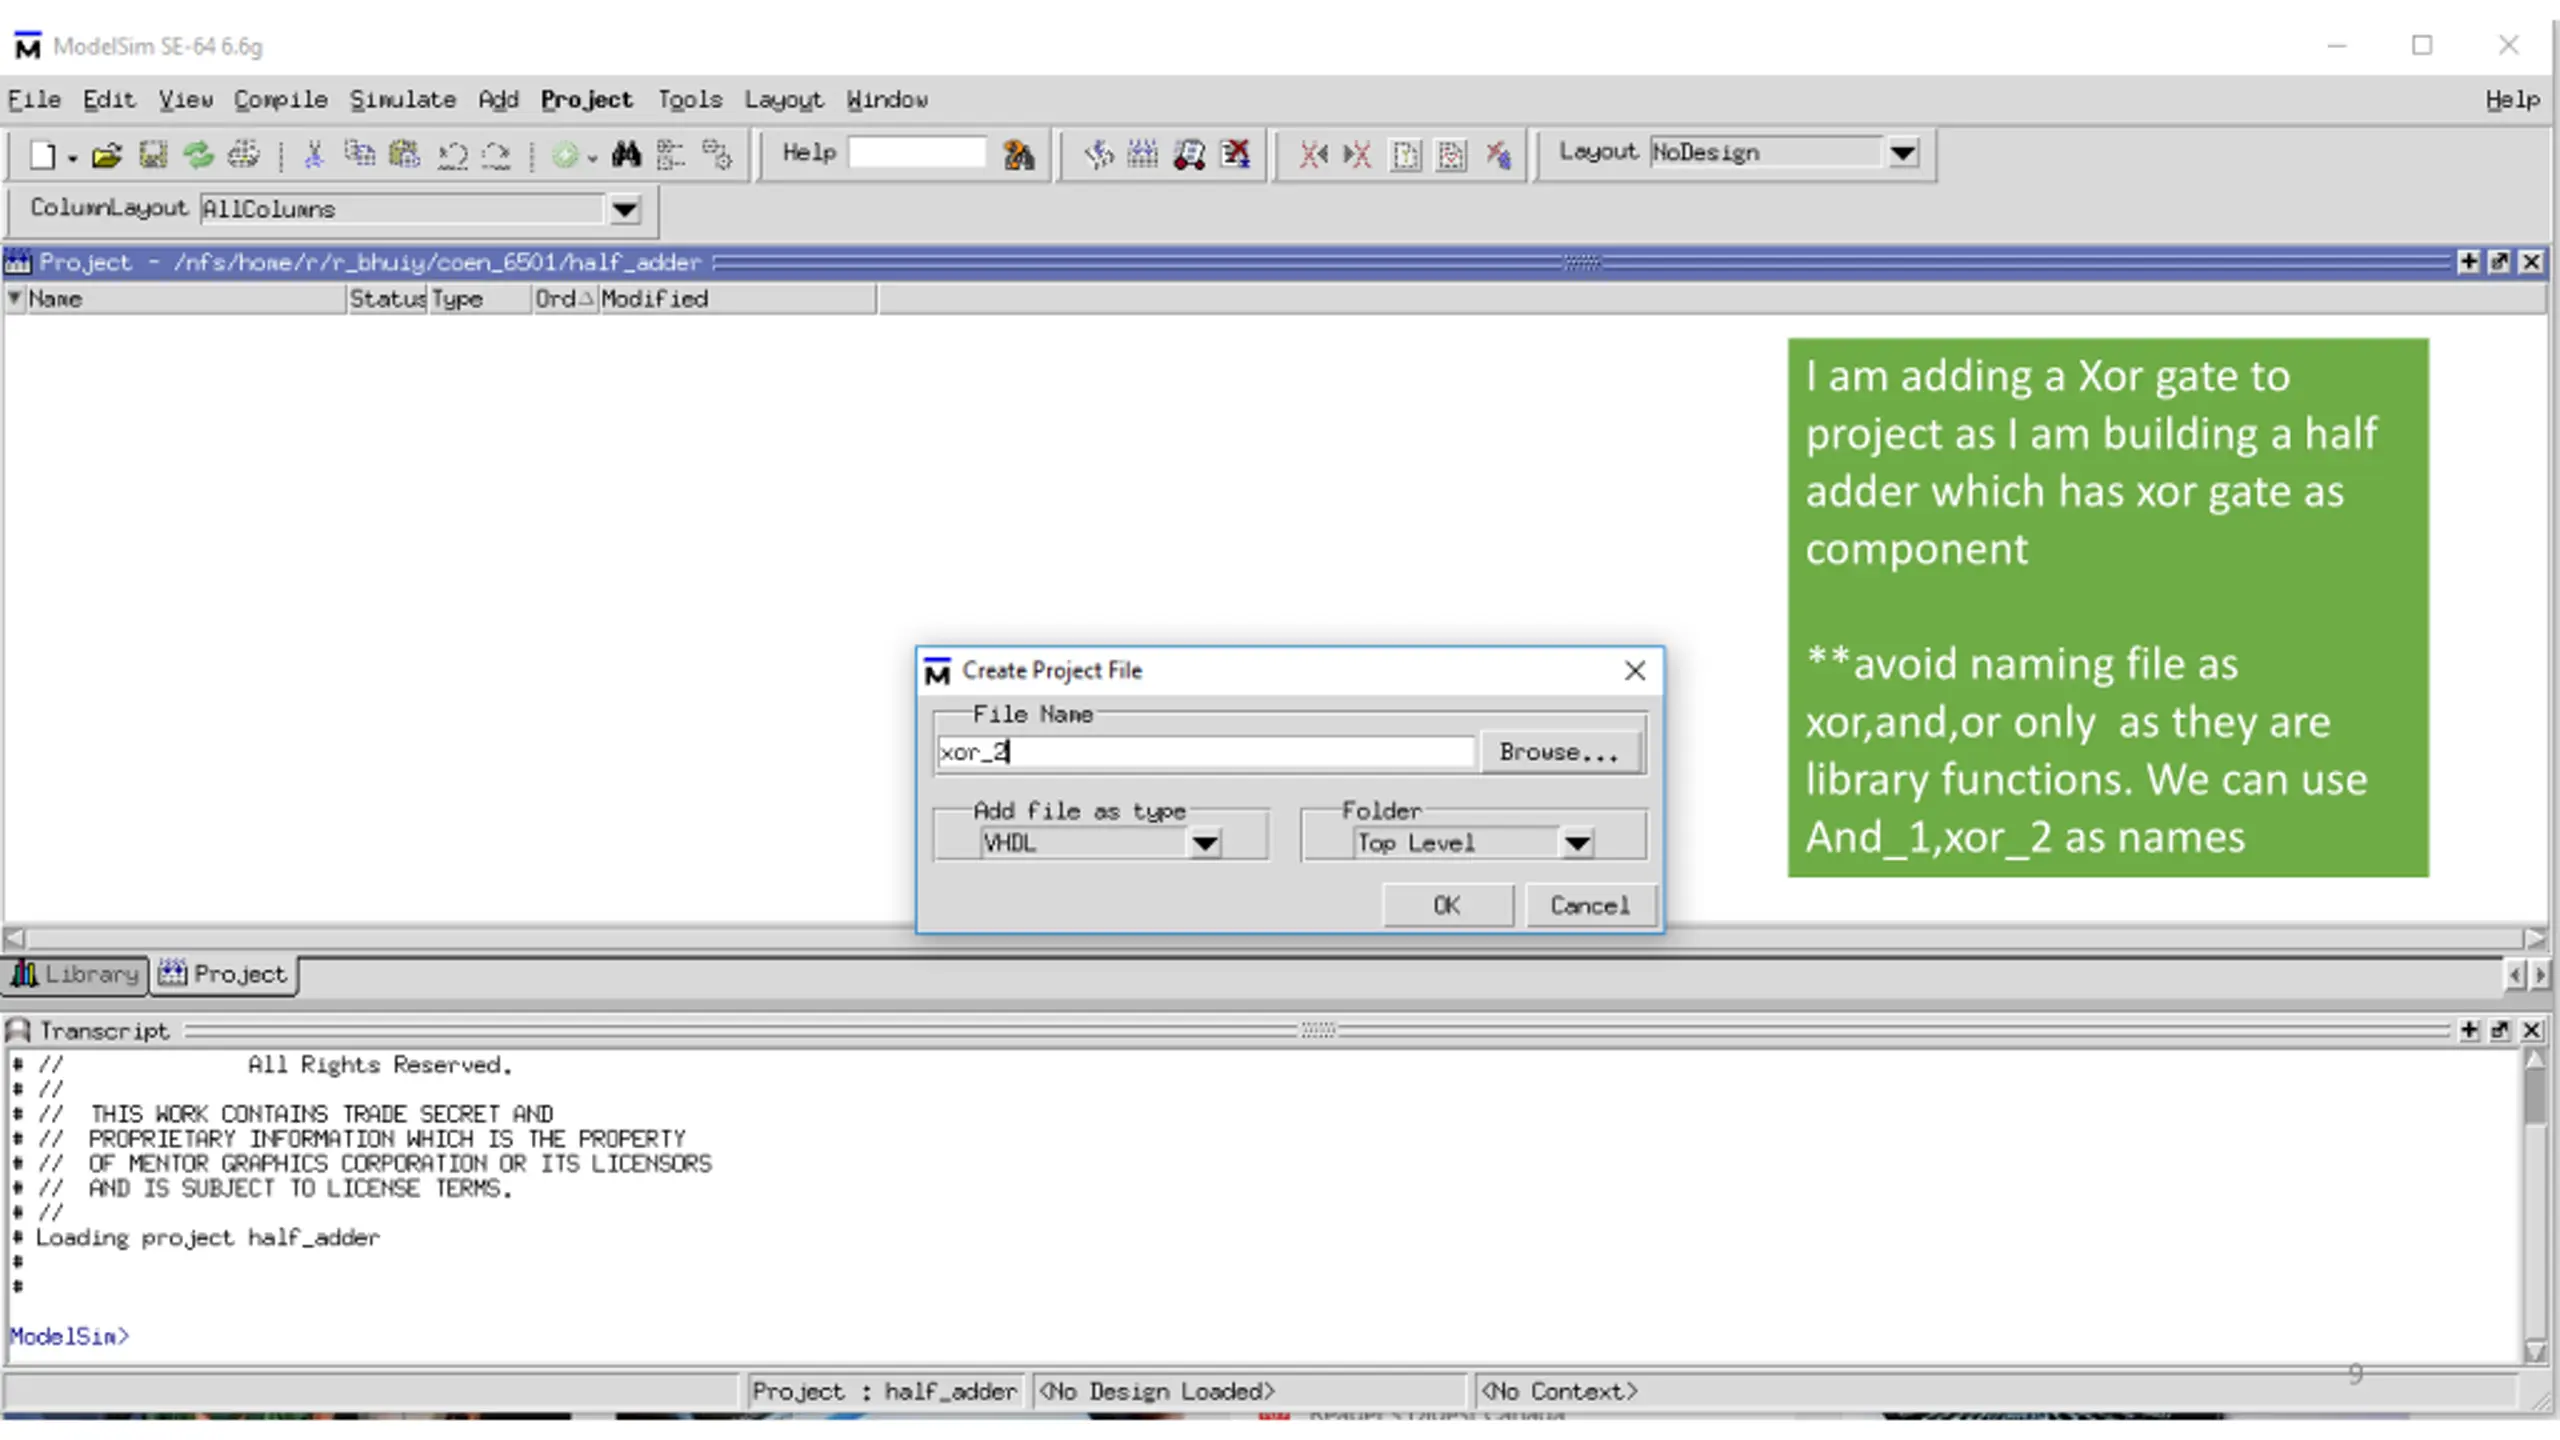Click the File Name field containing xor_2
This screenshot has height=1440, width=2560.
click(1205, 752)
